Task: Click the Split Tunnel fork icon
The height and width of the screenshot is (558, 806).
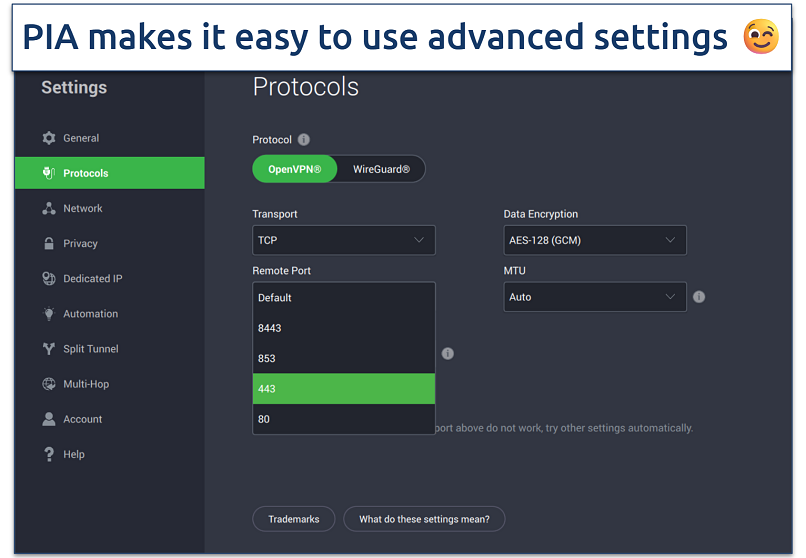Action: (48, 349)
